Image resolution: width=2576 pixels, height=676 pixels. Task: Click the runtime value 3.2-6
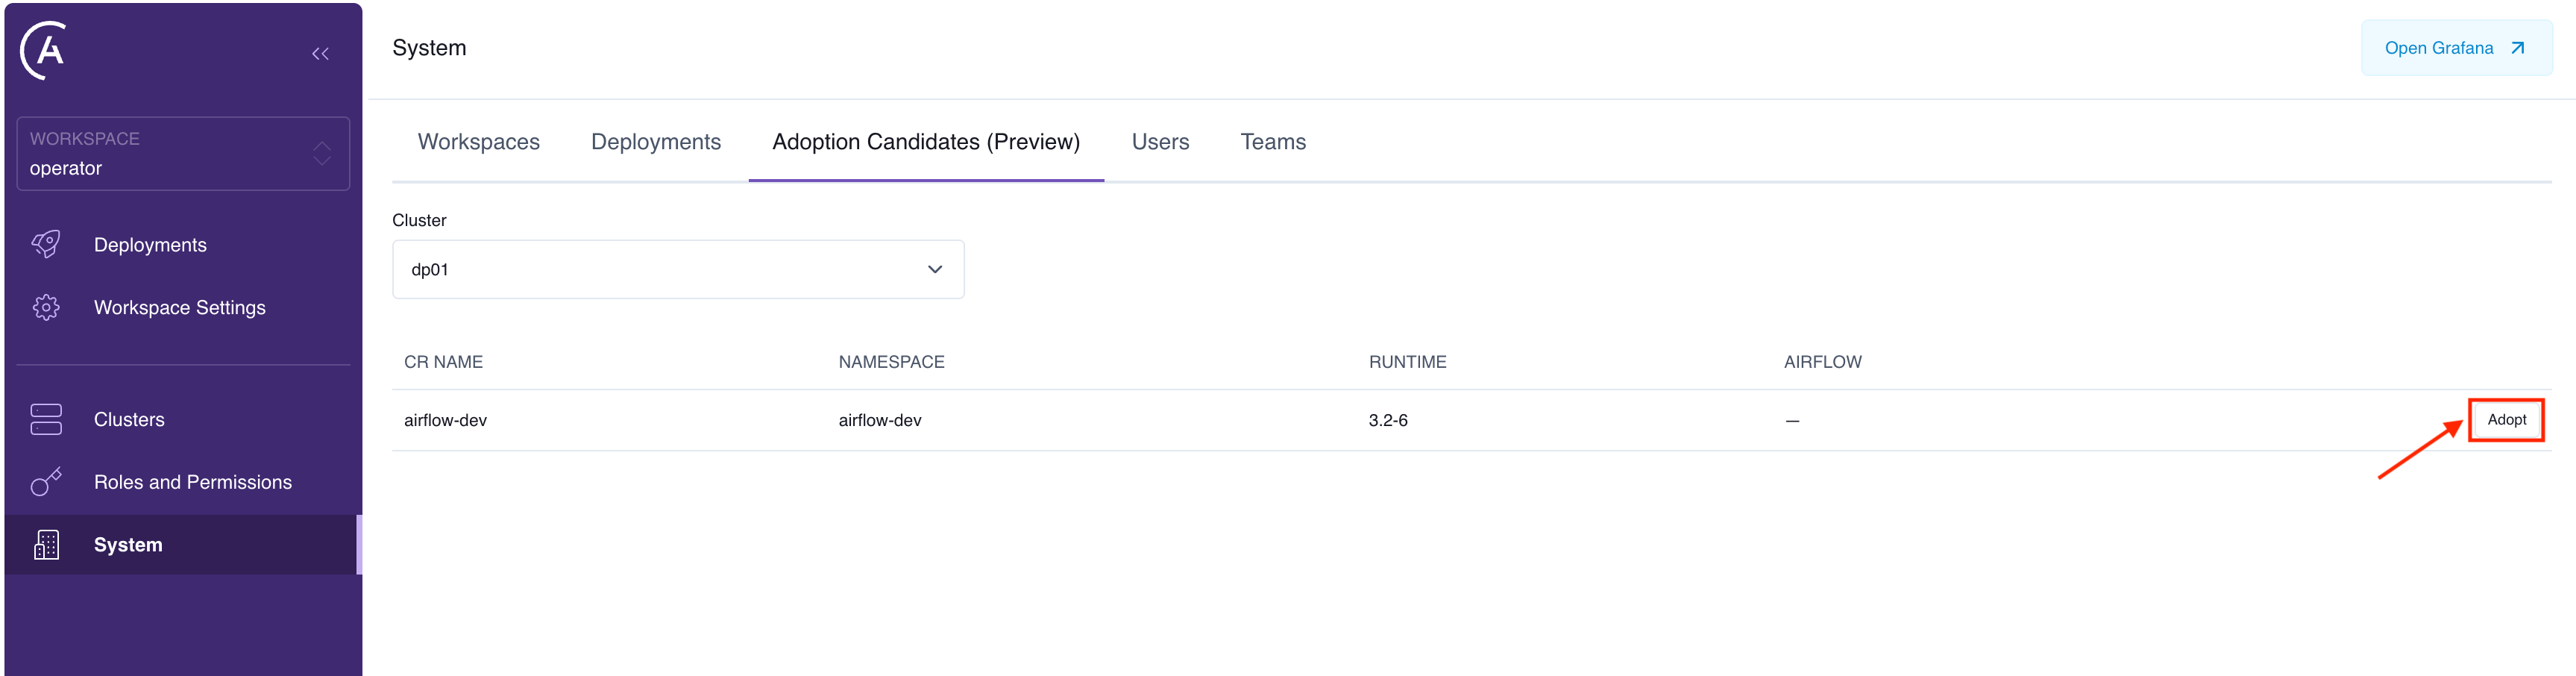[1388, 420]
